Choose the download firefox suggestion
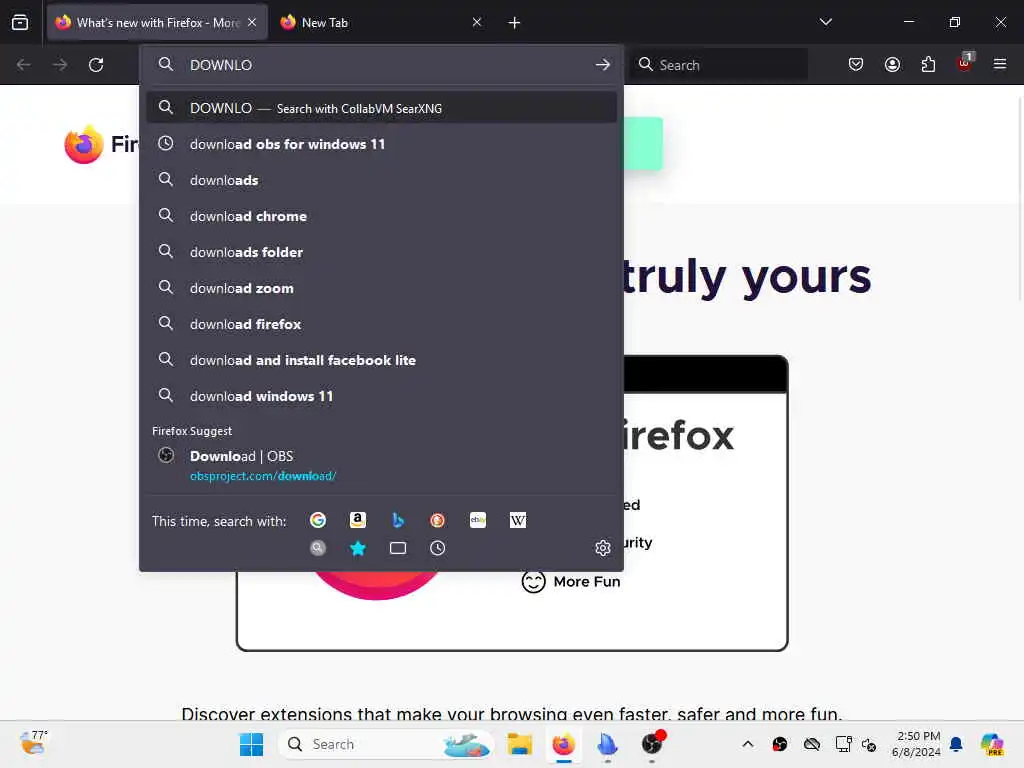The width and height of the screenshot is (1024, 768). click(x=381, y=324)
